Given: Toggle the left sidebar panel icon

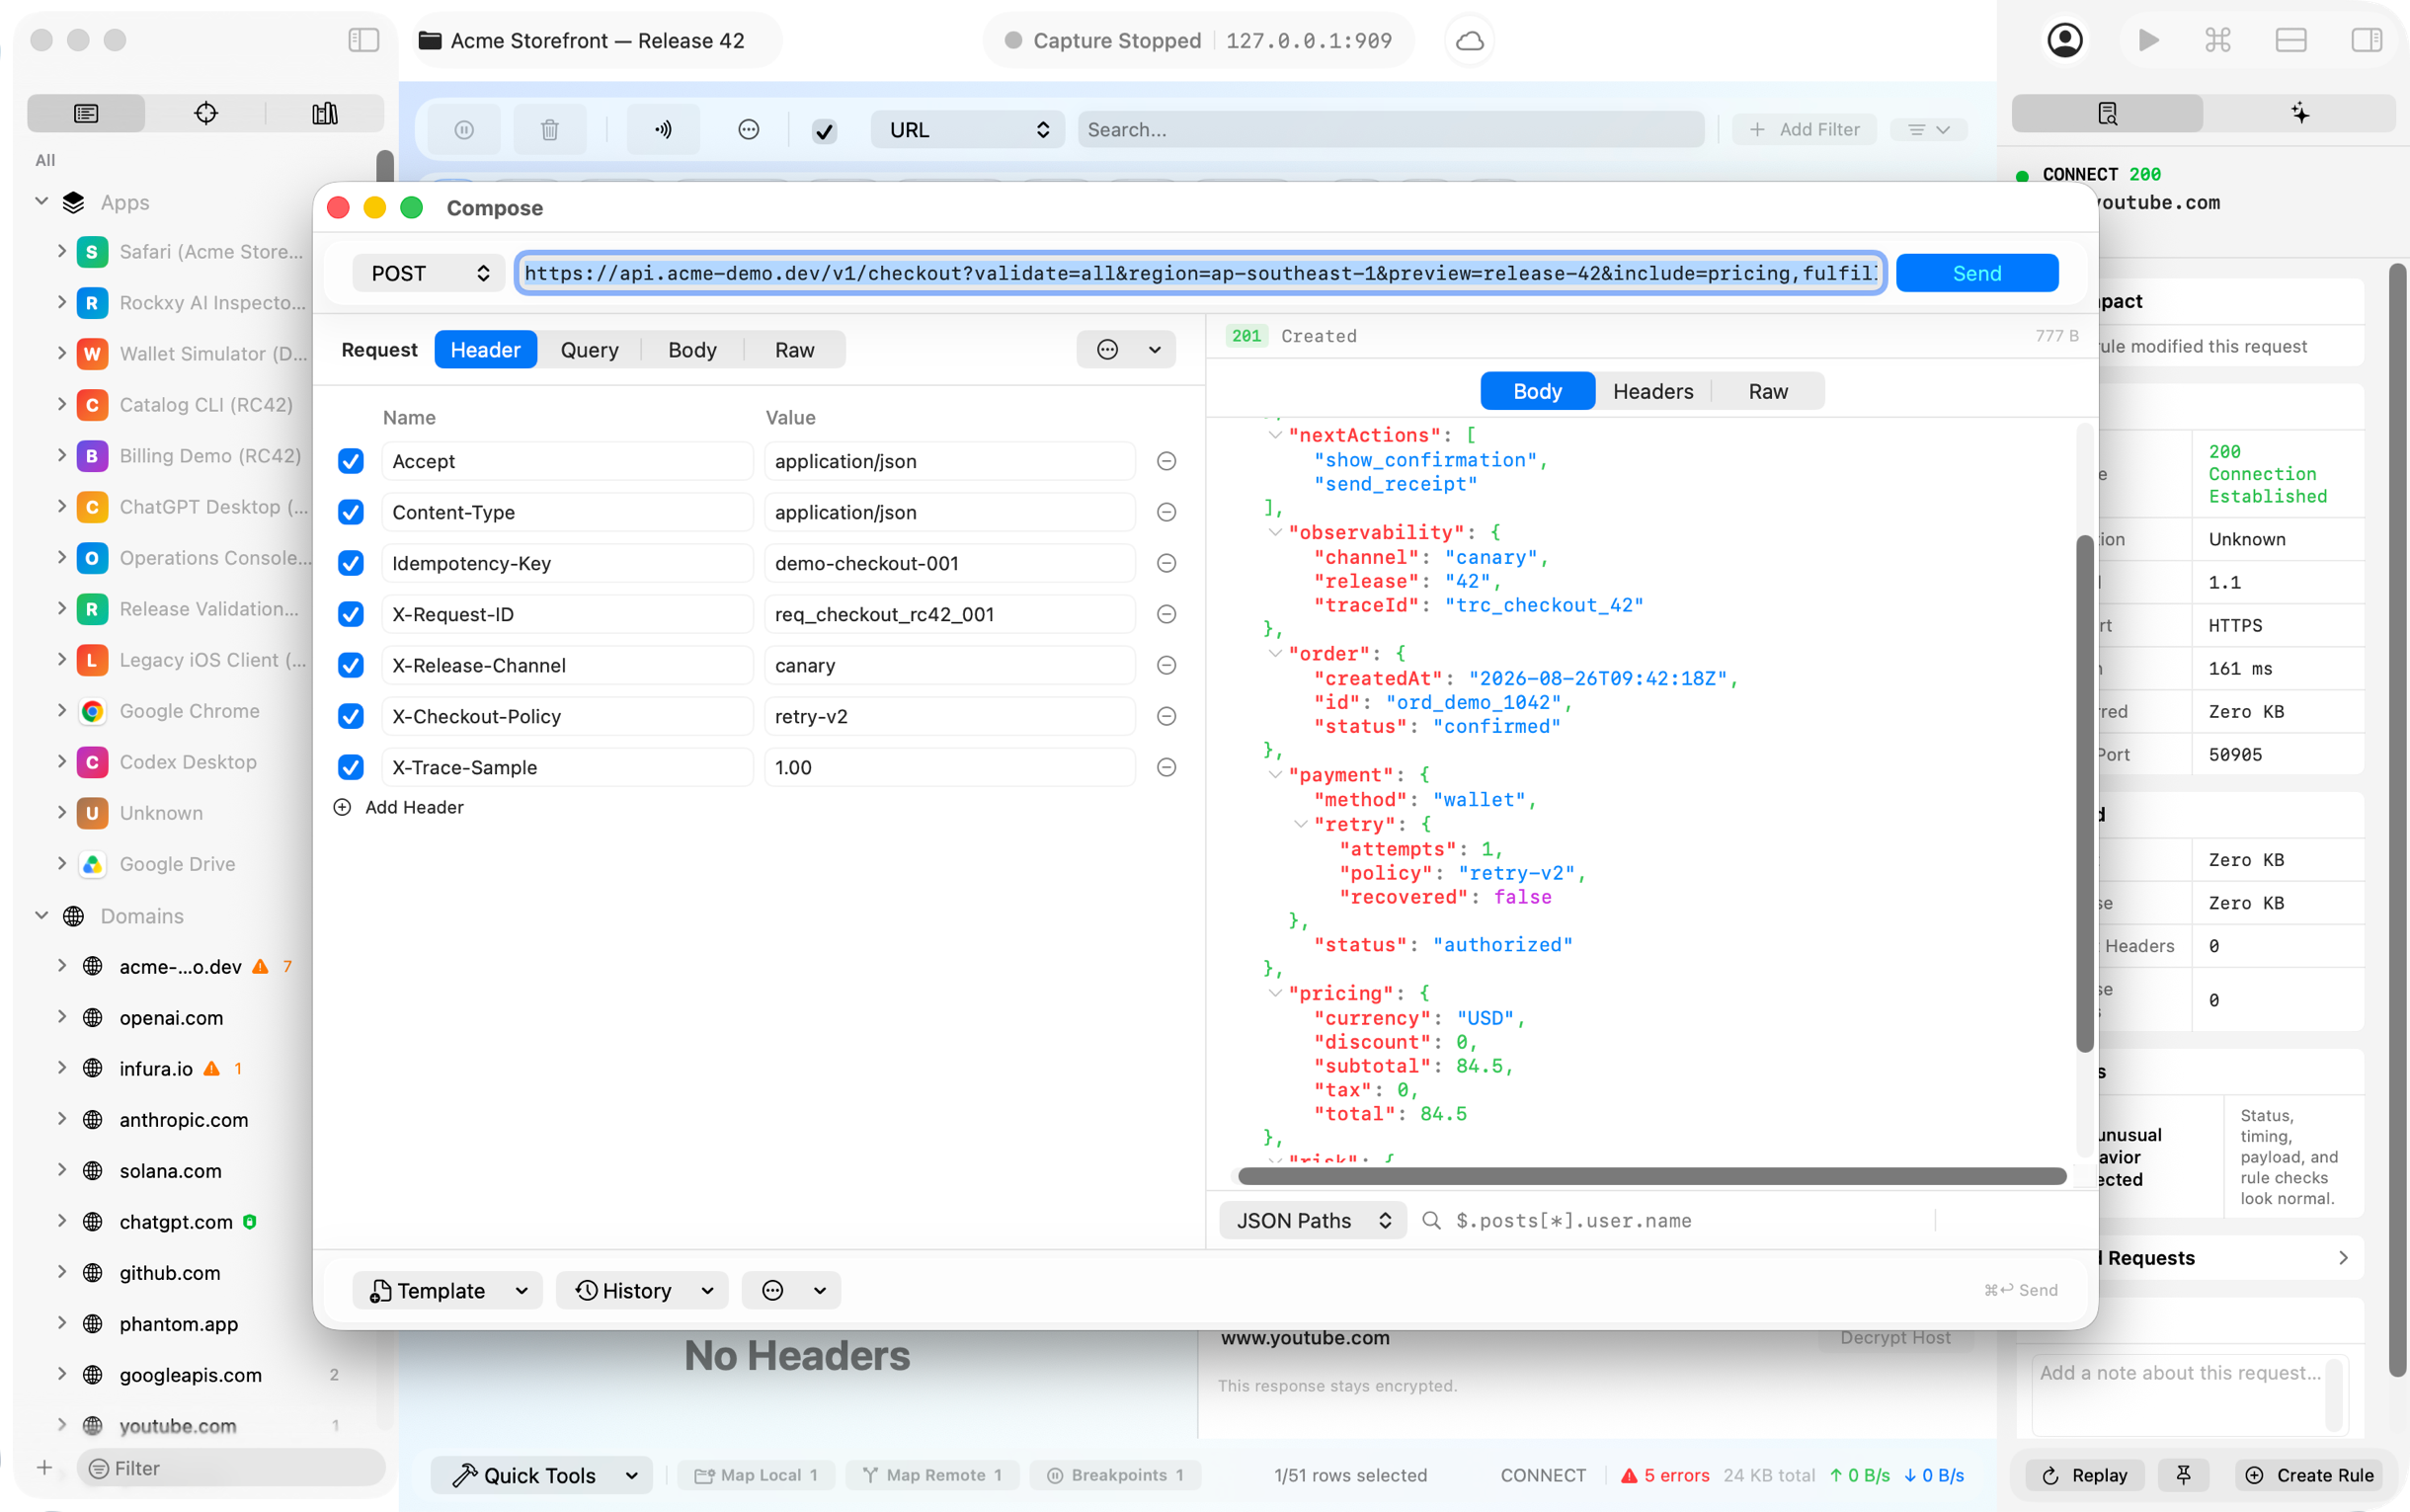Looking at the screenshot, I should click(x=364, y=40).
